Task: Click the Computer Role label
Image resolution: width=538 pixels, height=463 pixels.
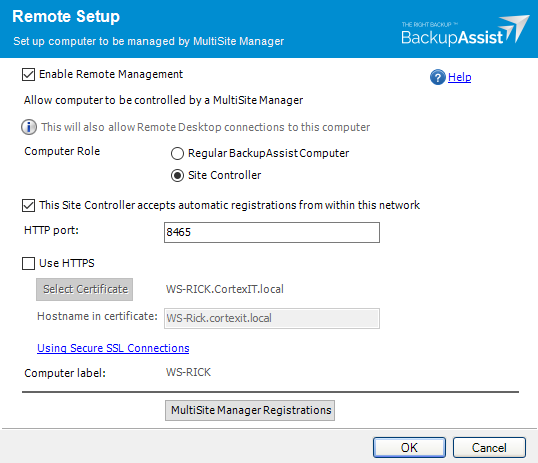Action: point(62,151)
